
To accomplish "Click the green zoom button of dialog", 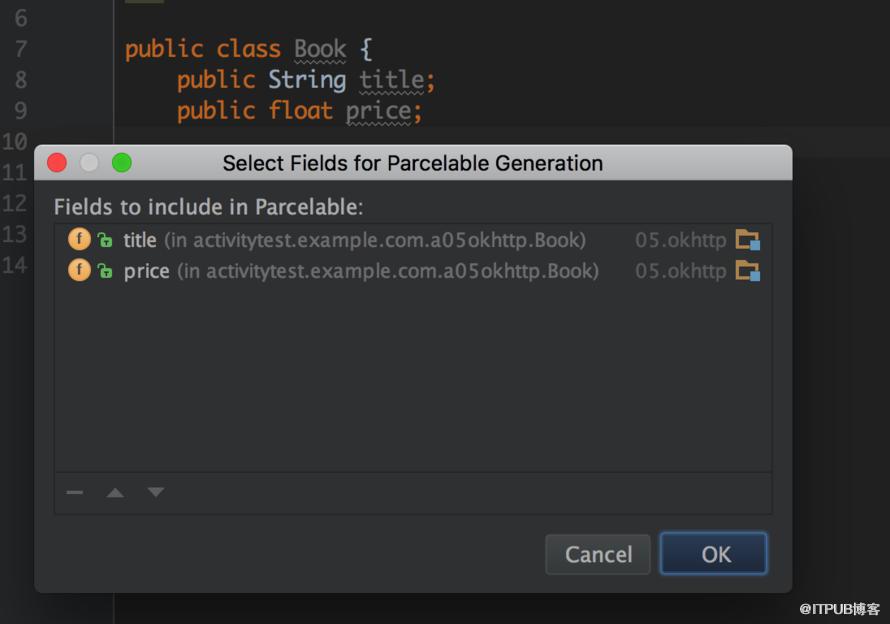I will 121,163.
